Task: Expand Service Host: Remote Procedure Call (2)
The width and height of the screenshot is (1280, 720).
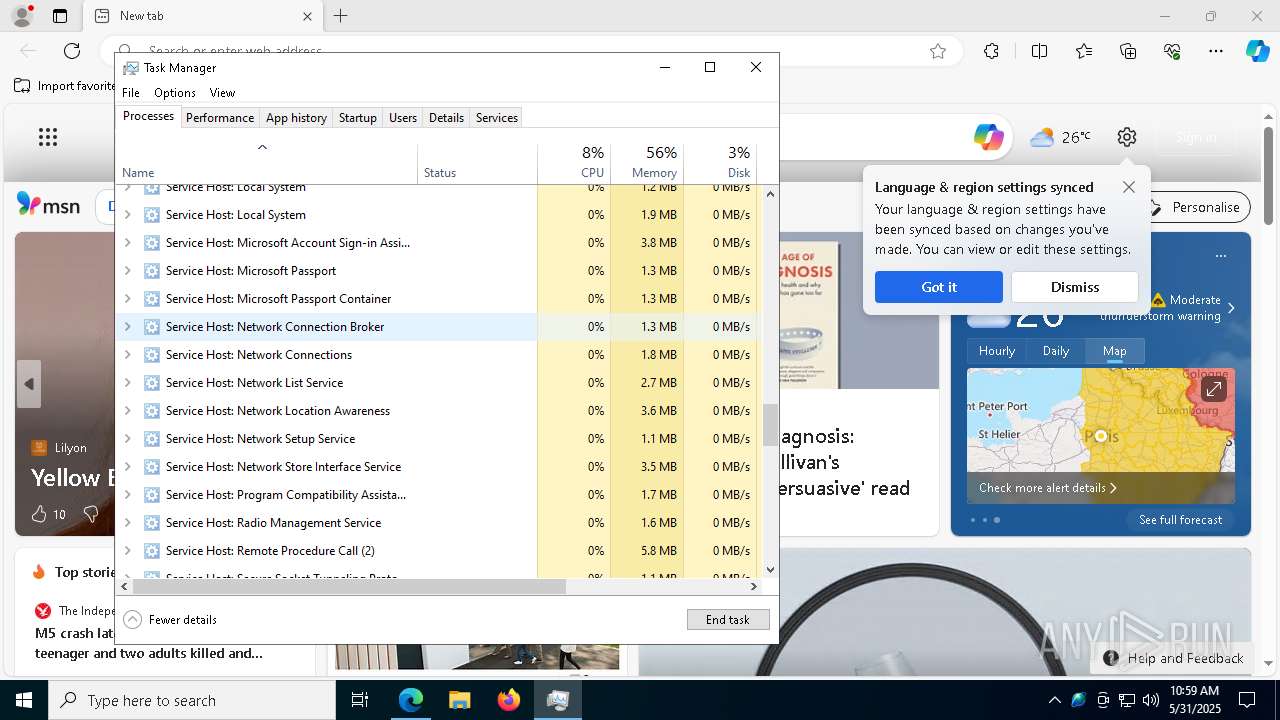Action: pyautogui.click(x=127, y=551)
